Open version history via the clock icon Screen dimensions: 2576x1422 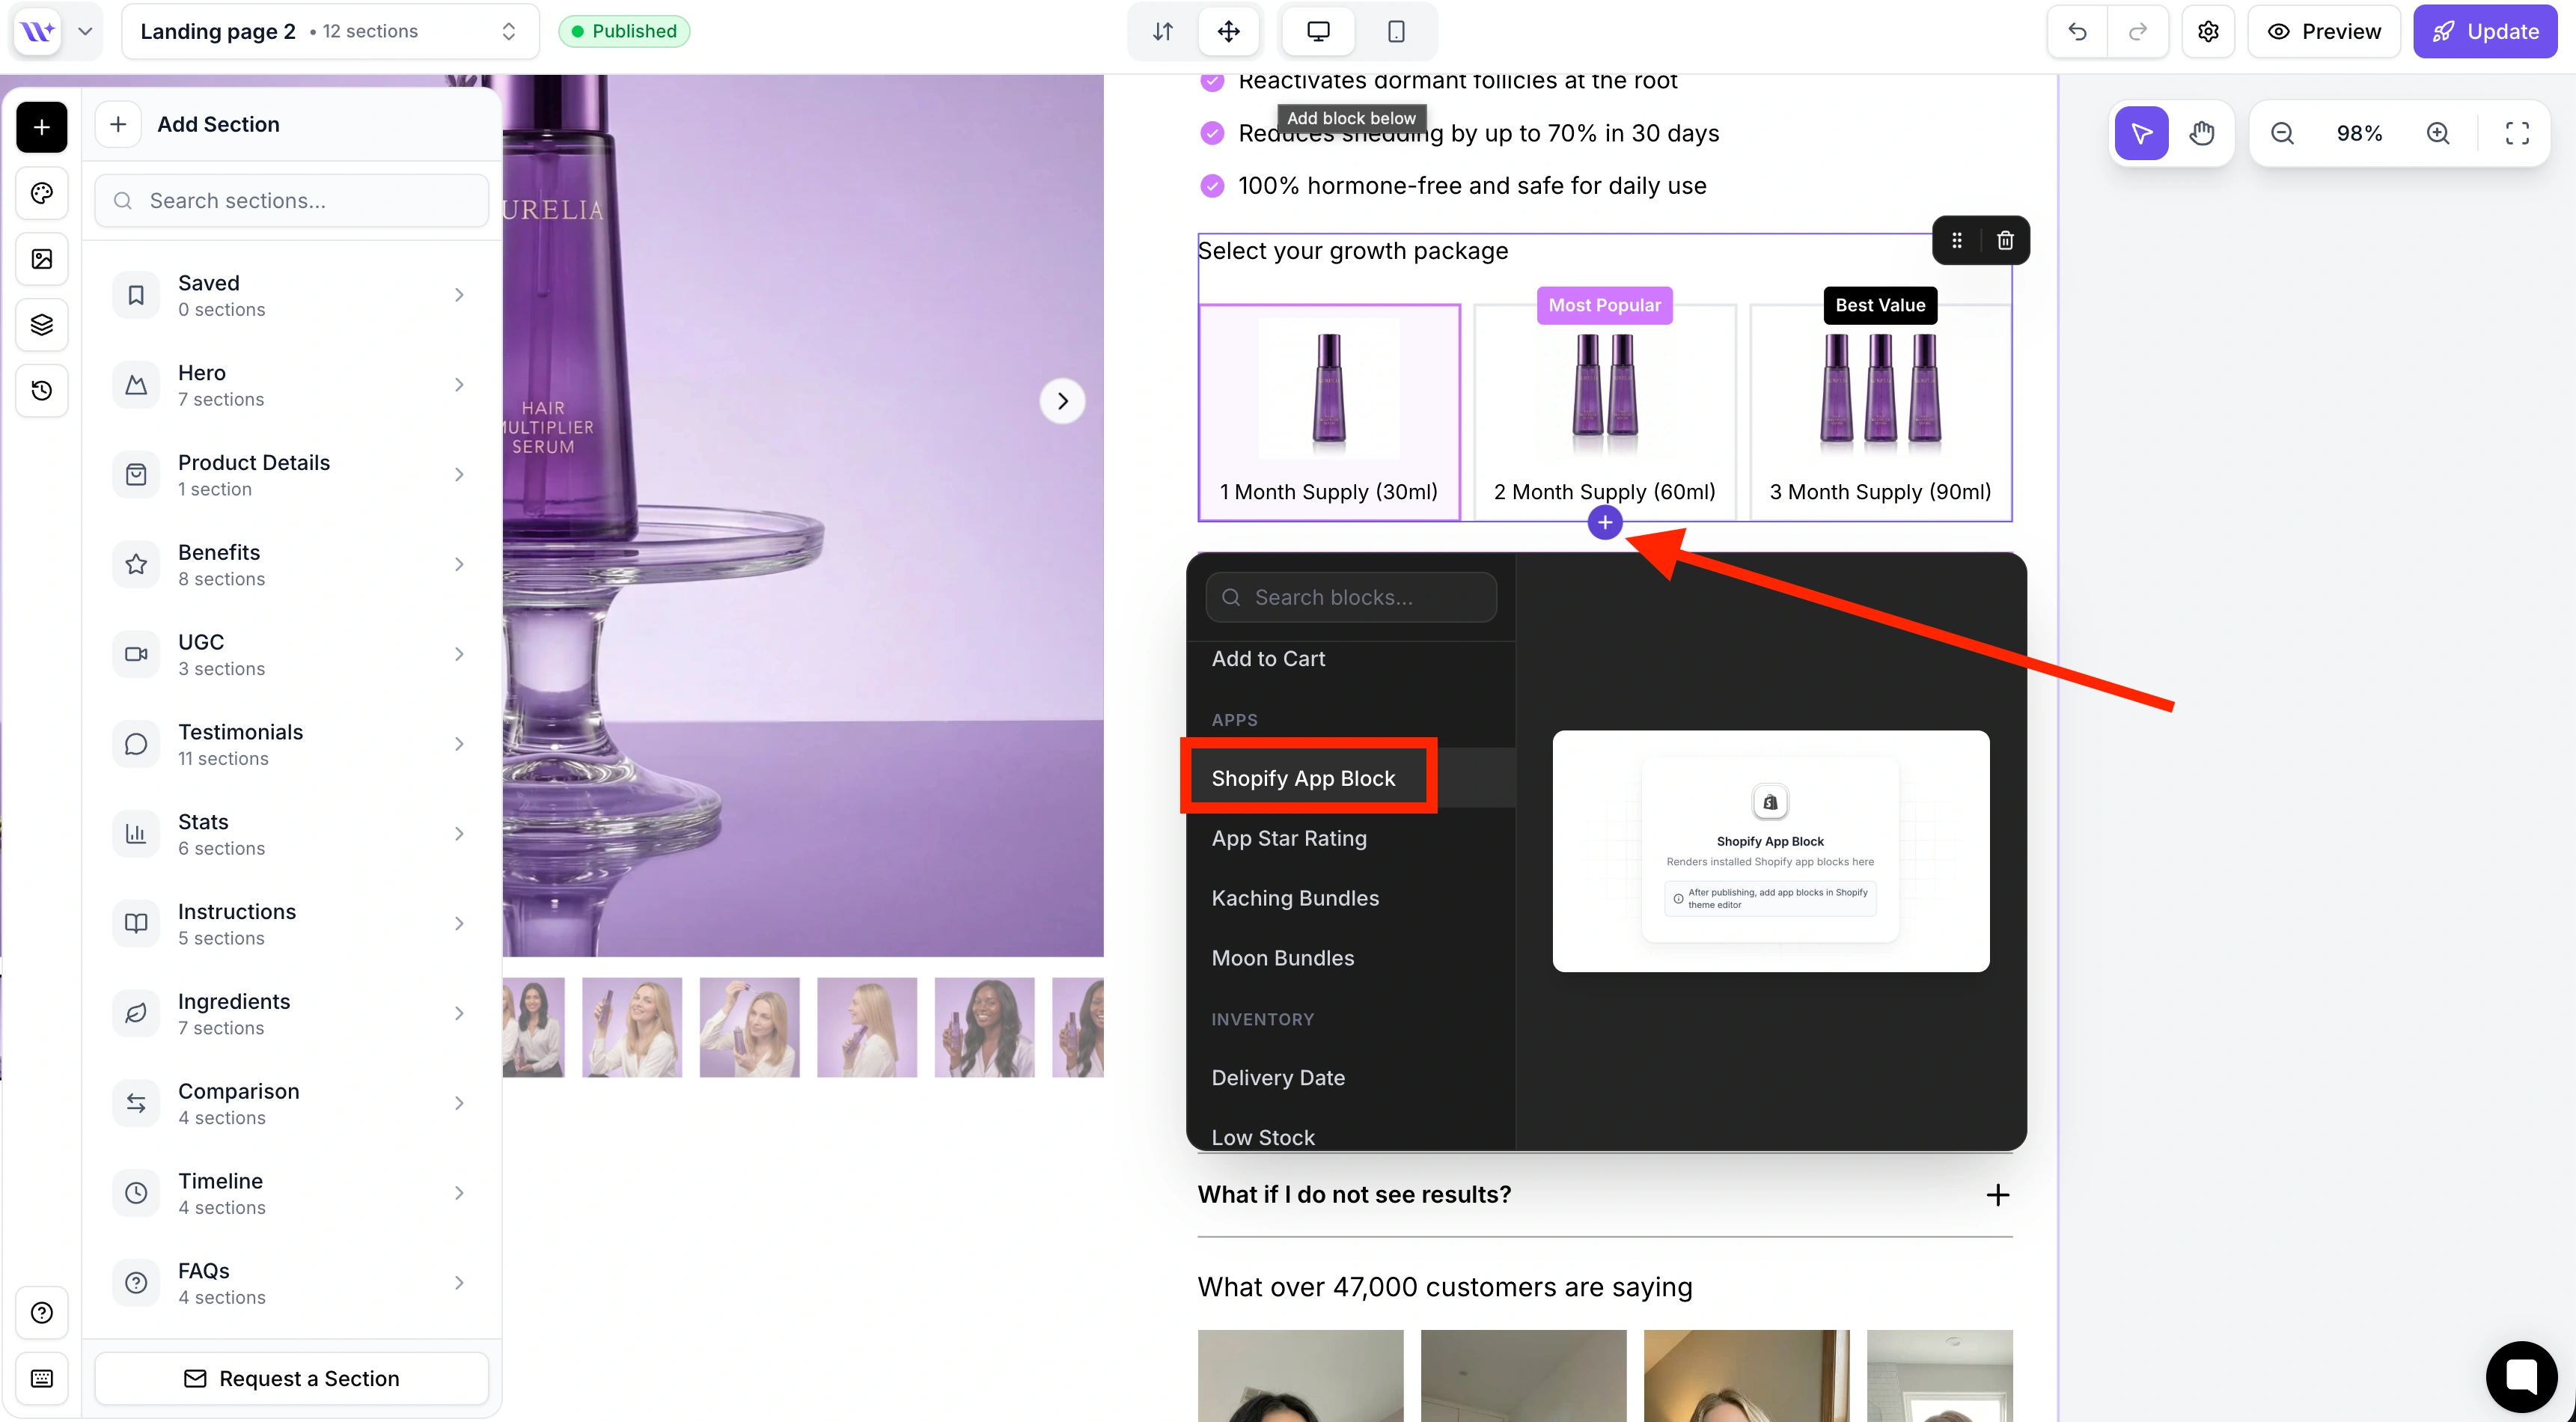(41, 390)
